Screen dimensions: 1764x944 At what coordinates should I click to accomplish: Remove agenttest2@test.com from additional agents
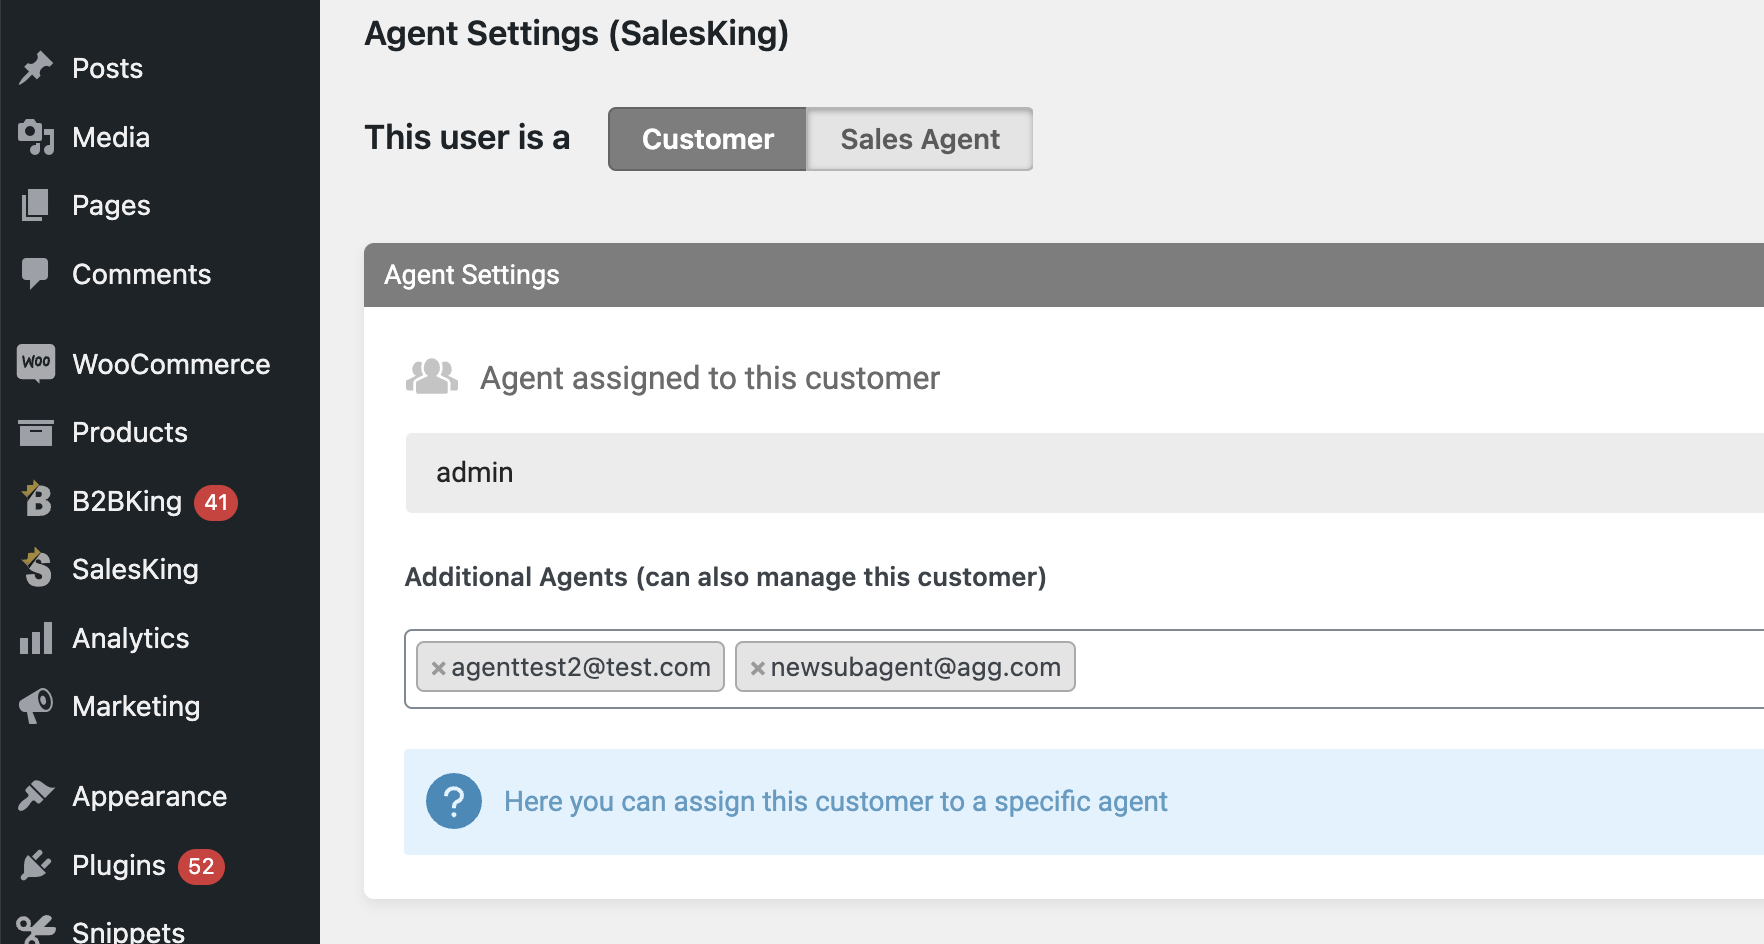click(x=438, y=668)
